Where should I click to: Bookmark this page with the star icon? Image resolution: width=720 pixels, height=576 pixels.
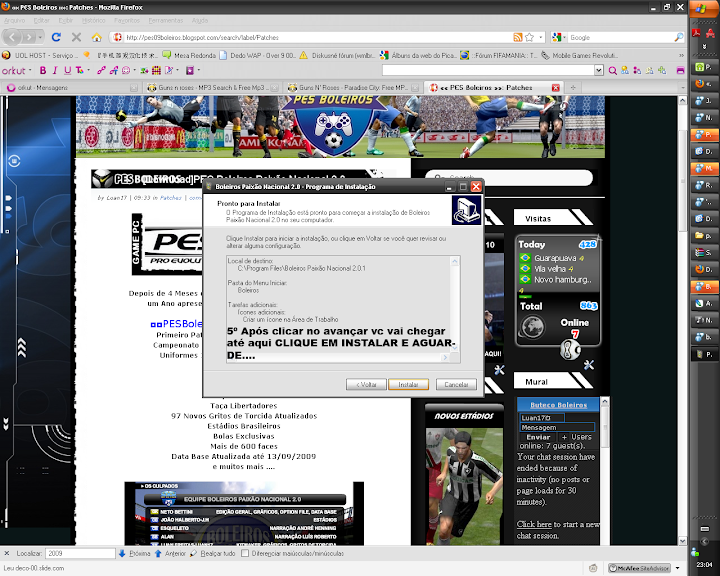pos(529,37)
